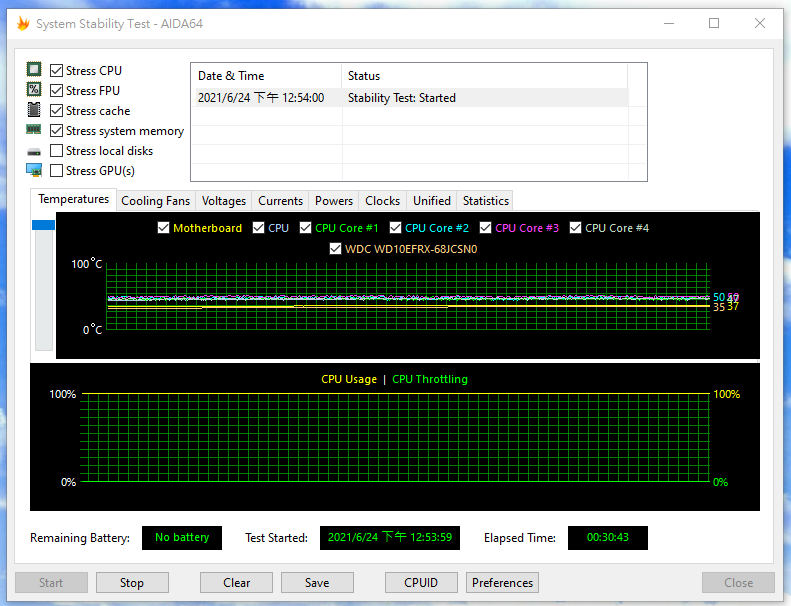Toggle CPU Core #3 graph checkbox
The image size is (791, 606).
click(x=485, y=228)
